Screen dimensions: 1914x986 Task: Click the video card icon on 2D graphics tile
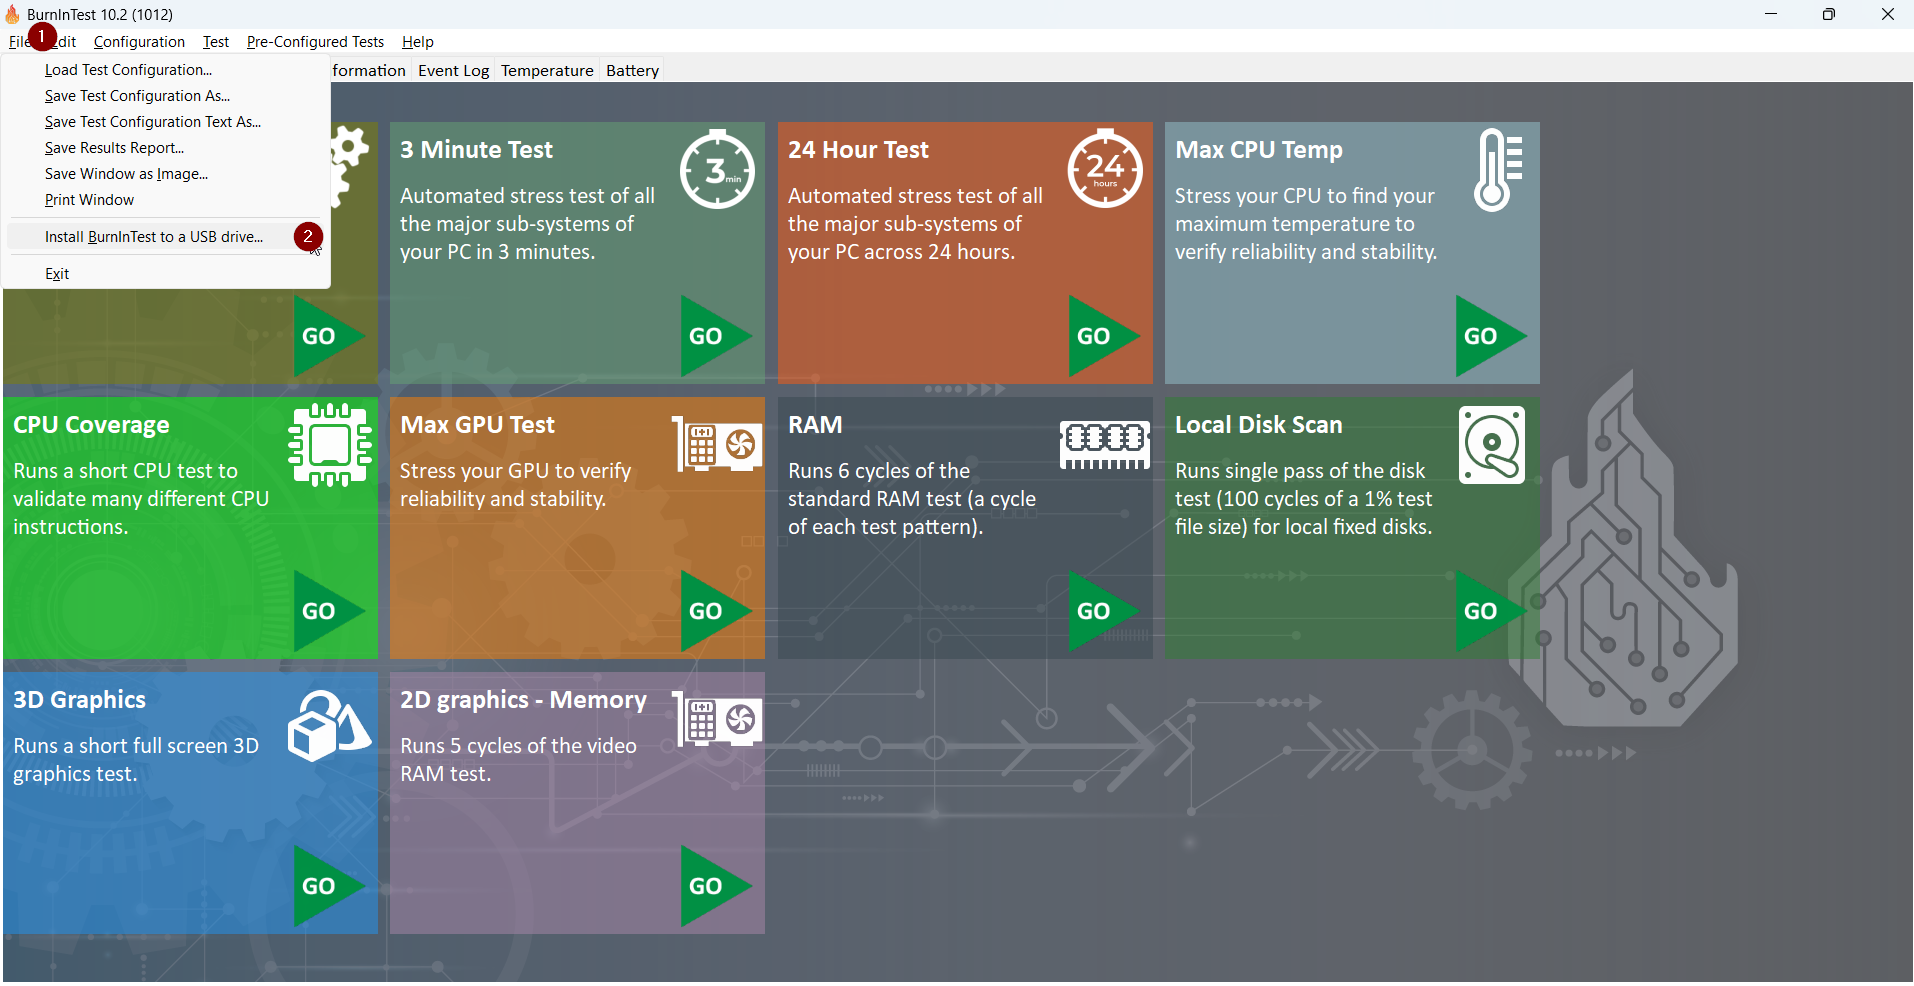click(x=717, y=719)
